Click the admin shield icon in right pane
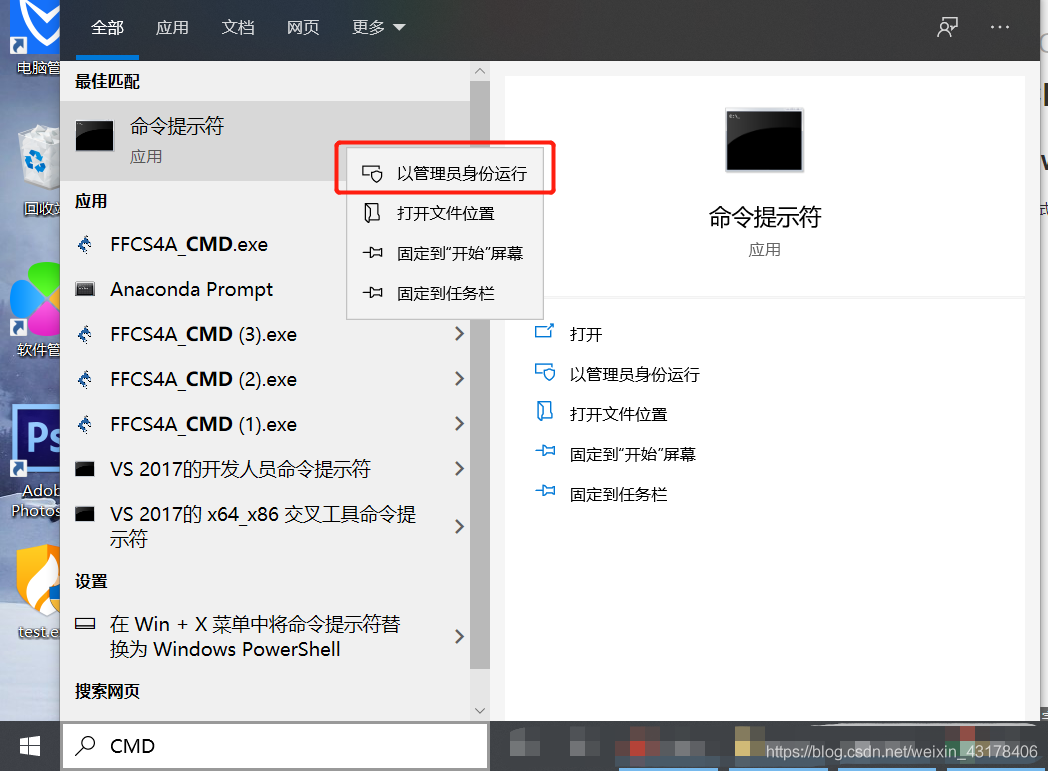The width and height of the screenshot is (1048, 771). pos(545,372)
